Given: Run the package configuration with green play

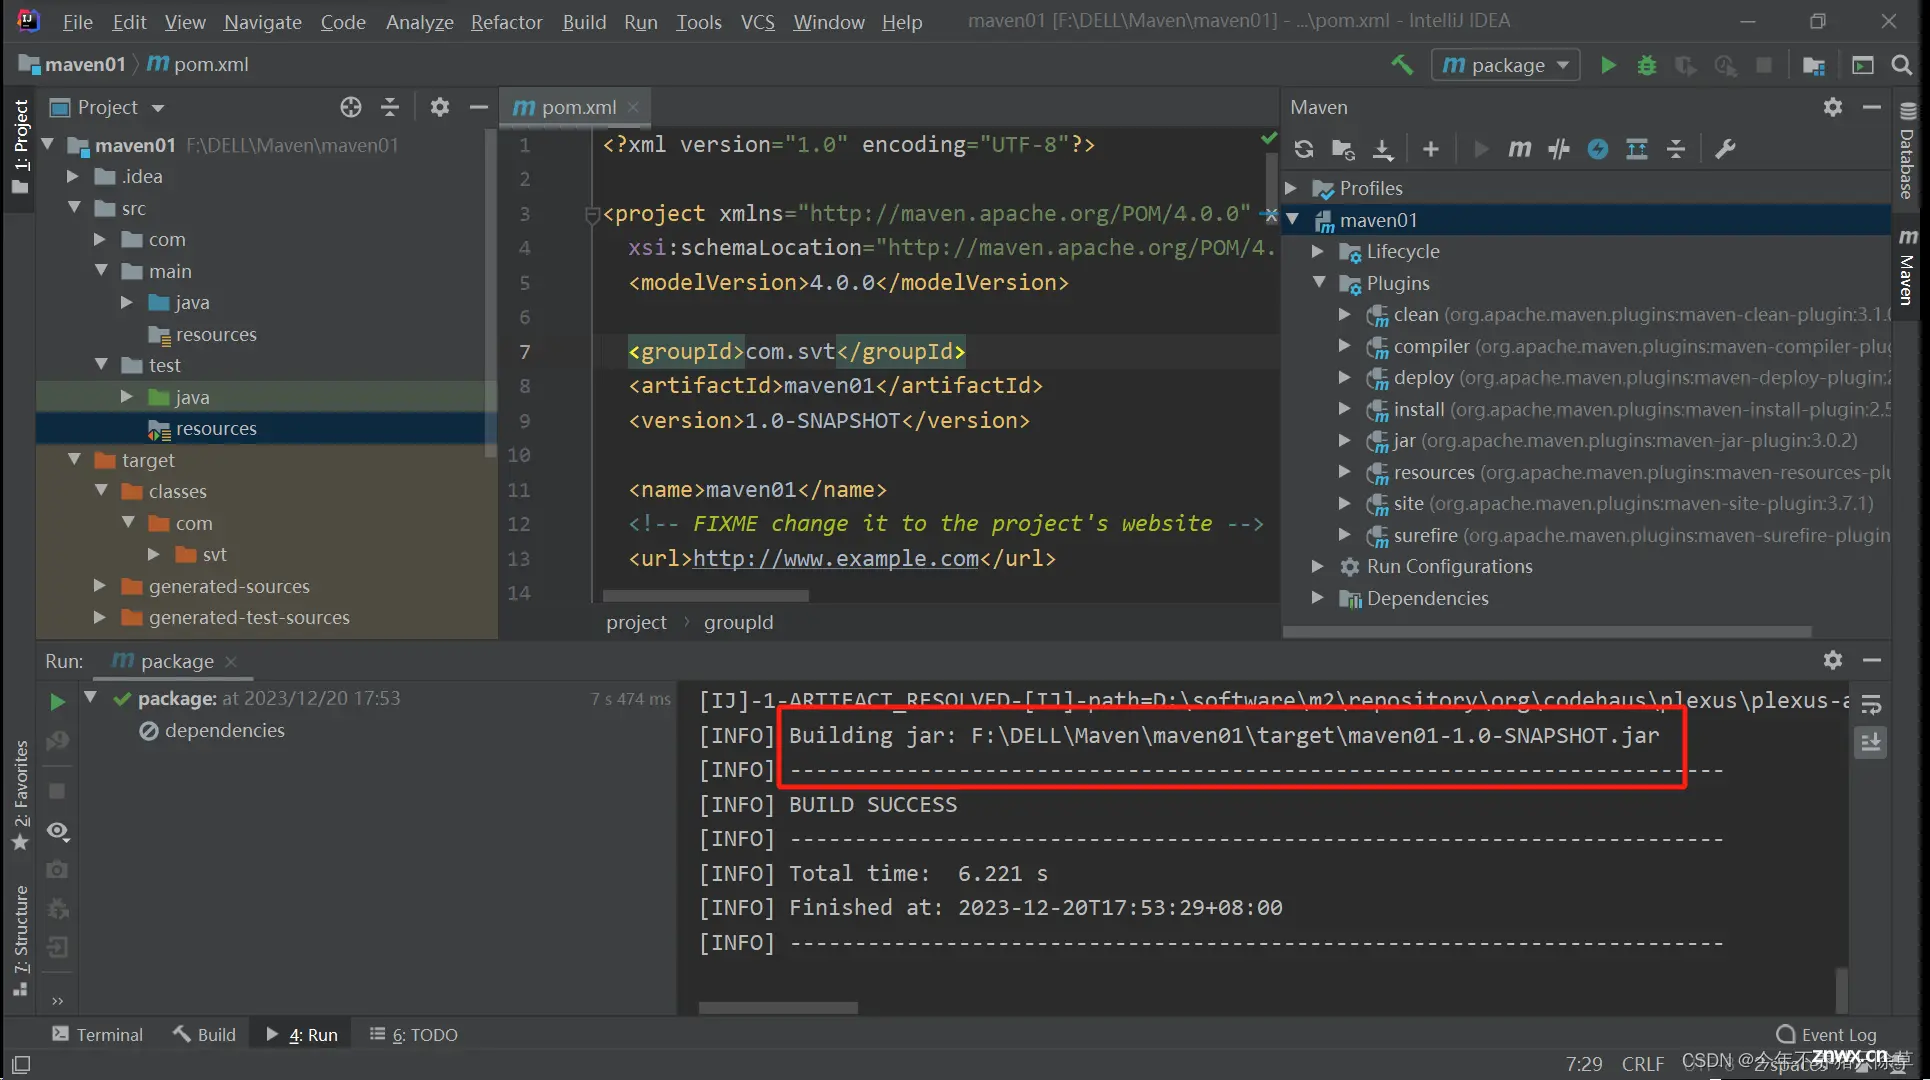Looking at the screenshot, I should click(x=1608, y=65).
